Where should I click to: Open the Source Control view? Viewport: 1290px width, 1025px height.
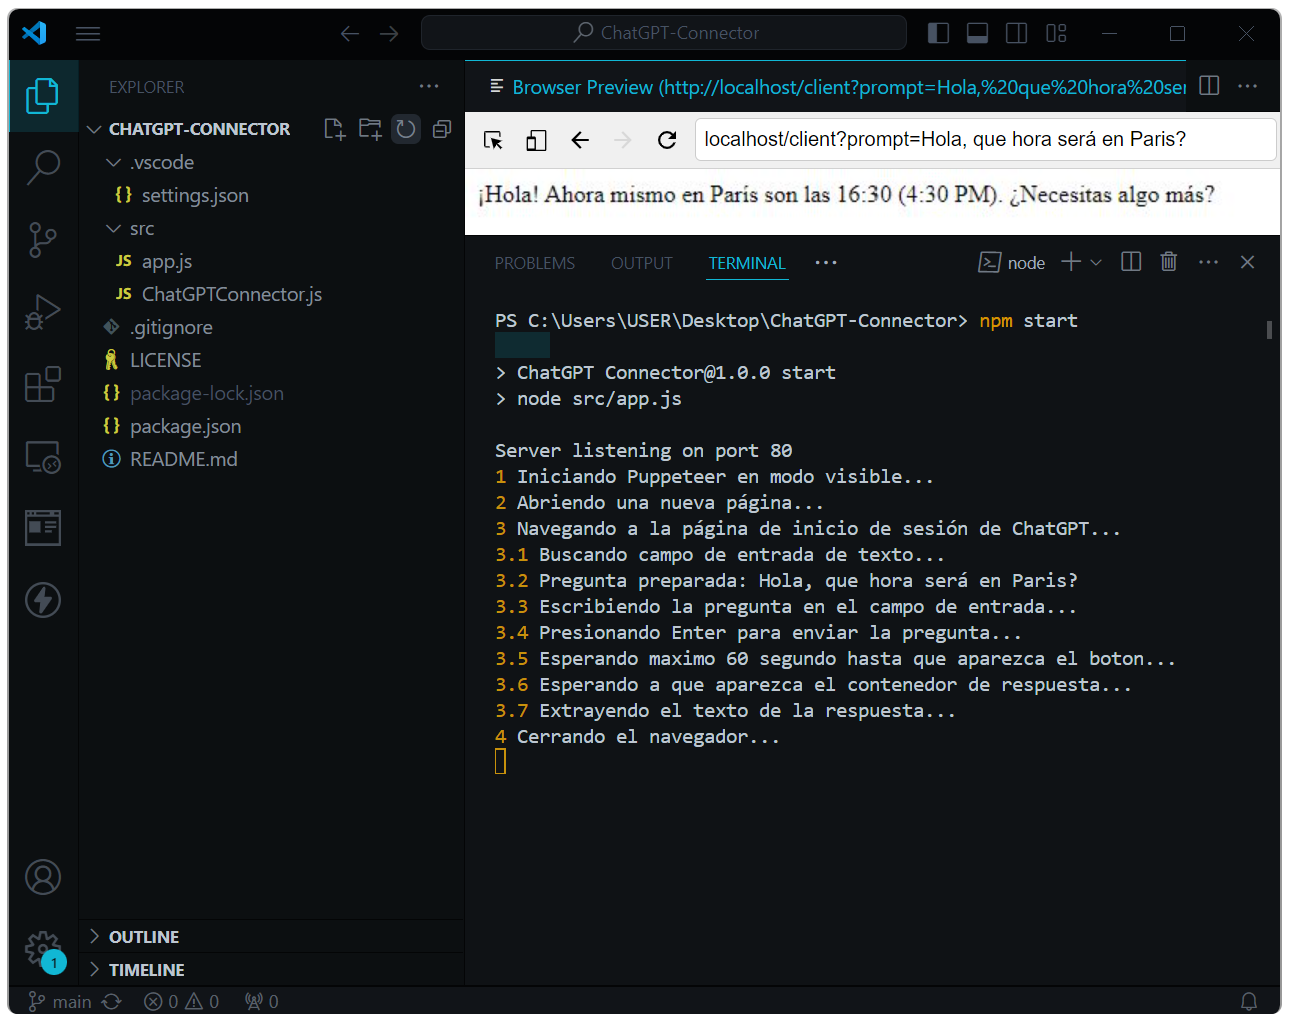43,240
